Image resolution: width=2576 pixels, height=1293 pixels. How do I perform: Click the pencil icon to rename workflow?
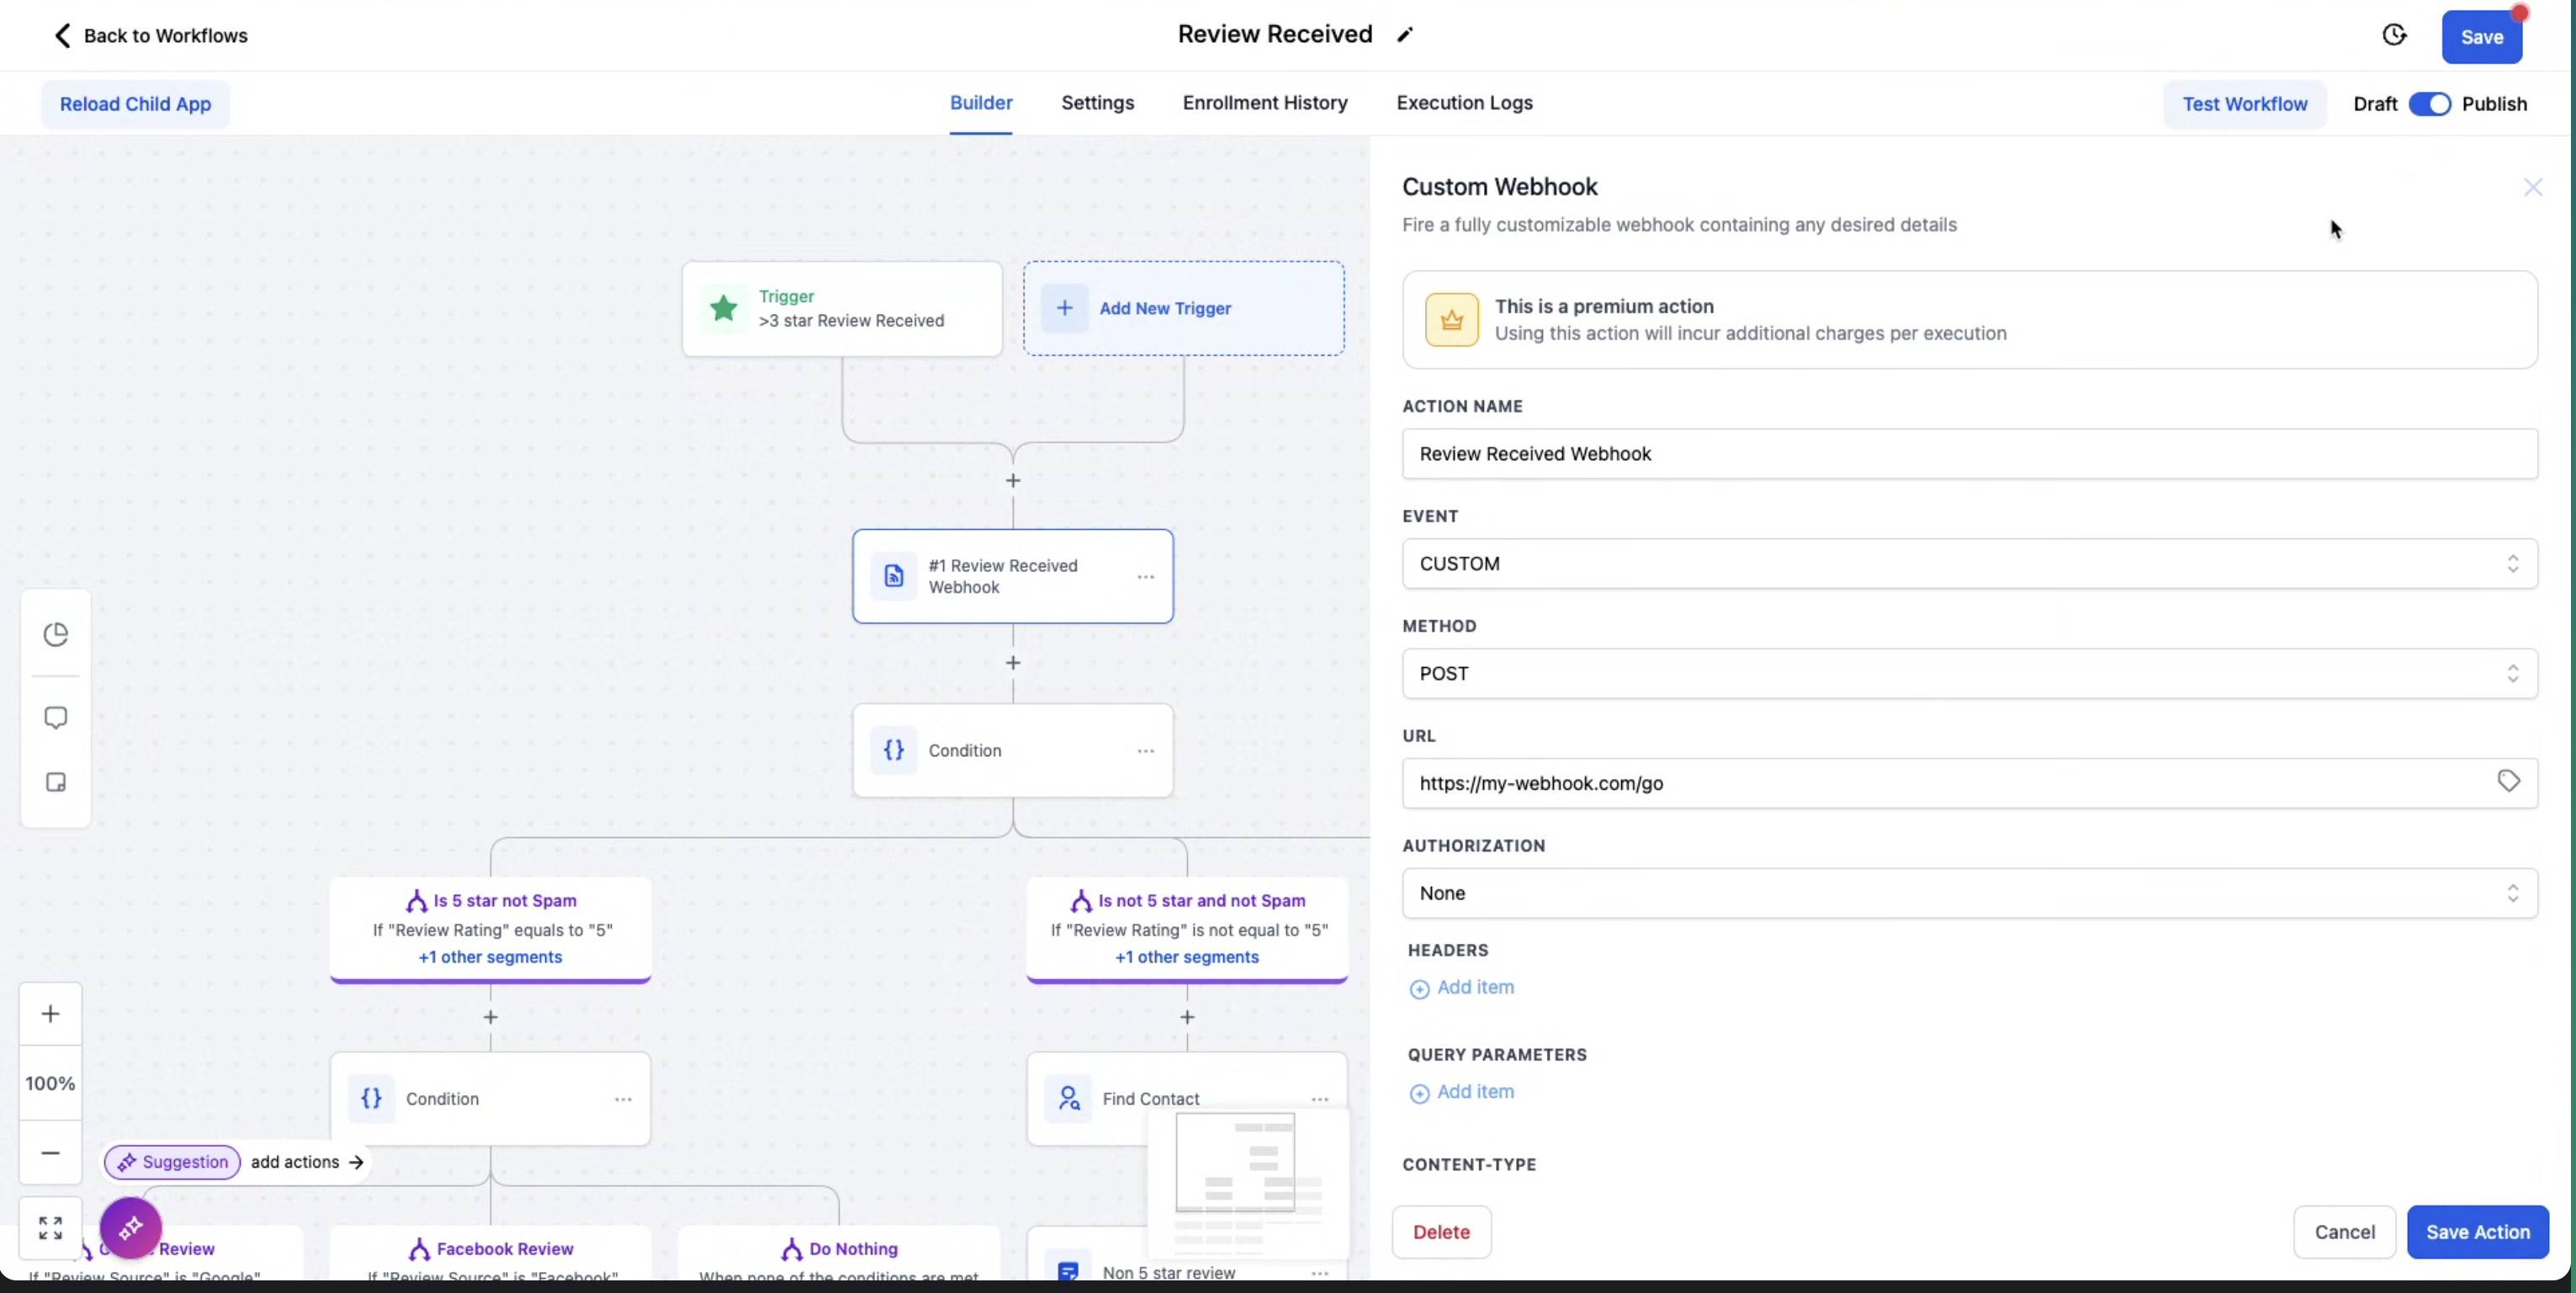tap(1405, 35)
